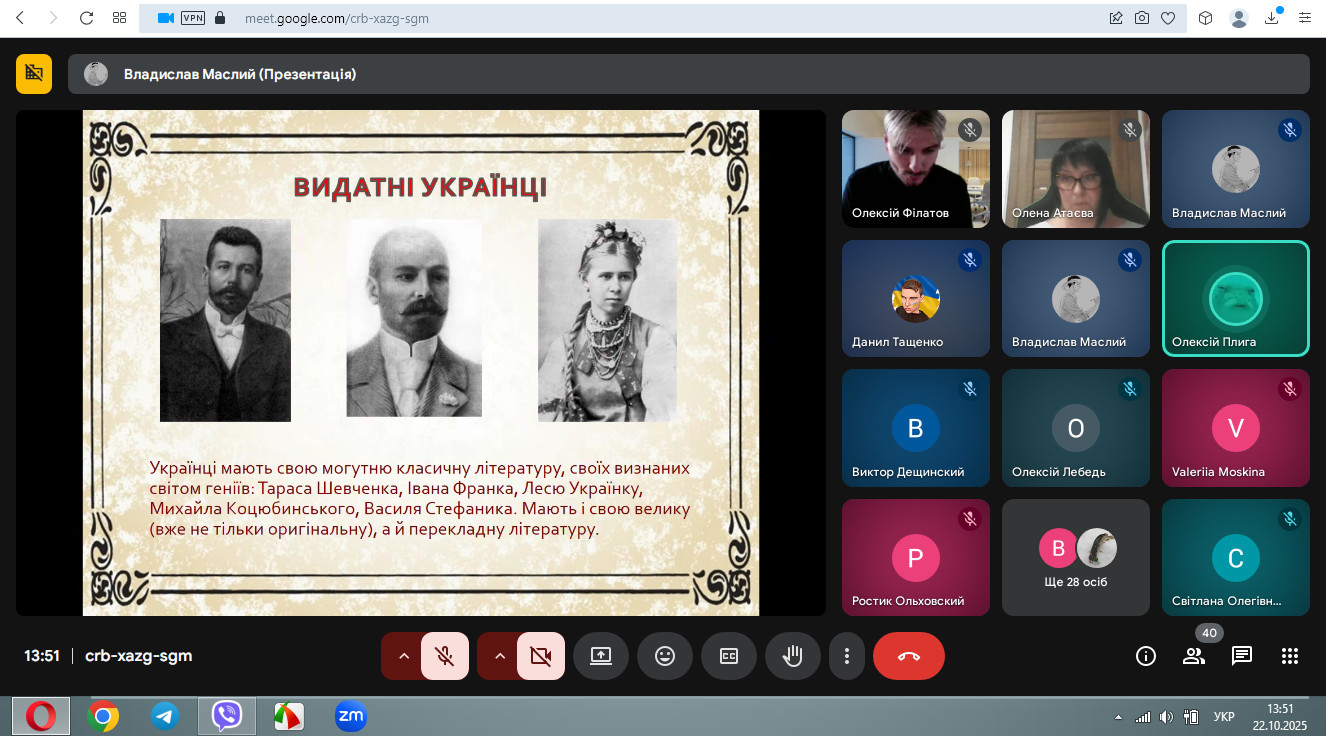Click the raise hand icon
This screenshot has width=1326, height=736.
793,656
